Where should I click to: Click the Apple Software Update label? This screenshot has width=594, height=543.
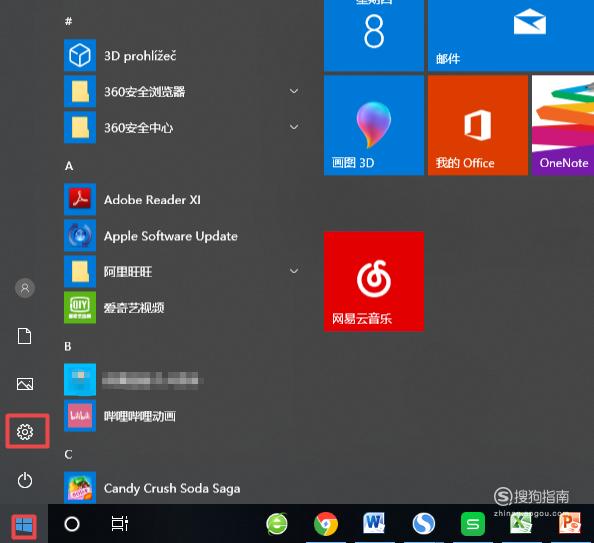171,236
